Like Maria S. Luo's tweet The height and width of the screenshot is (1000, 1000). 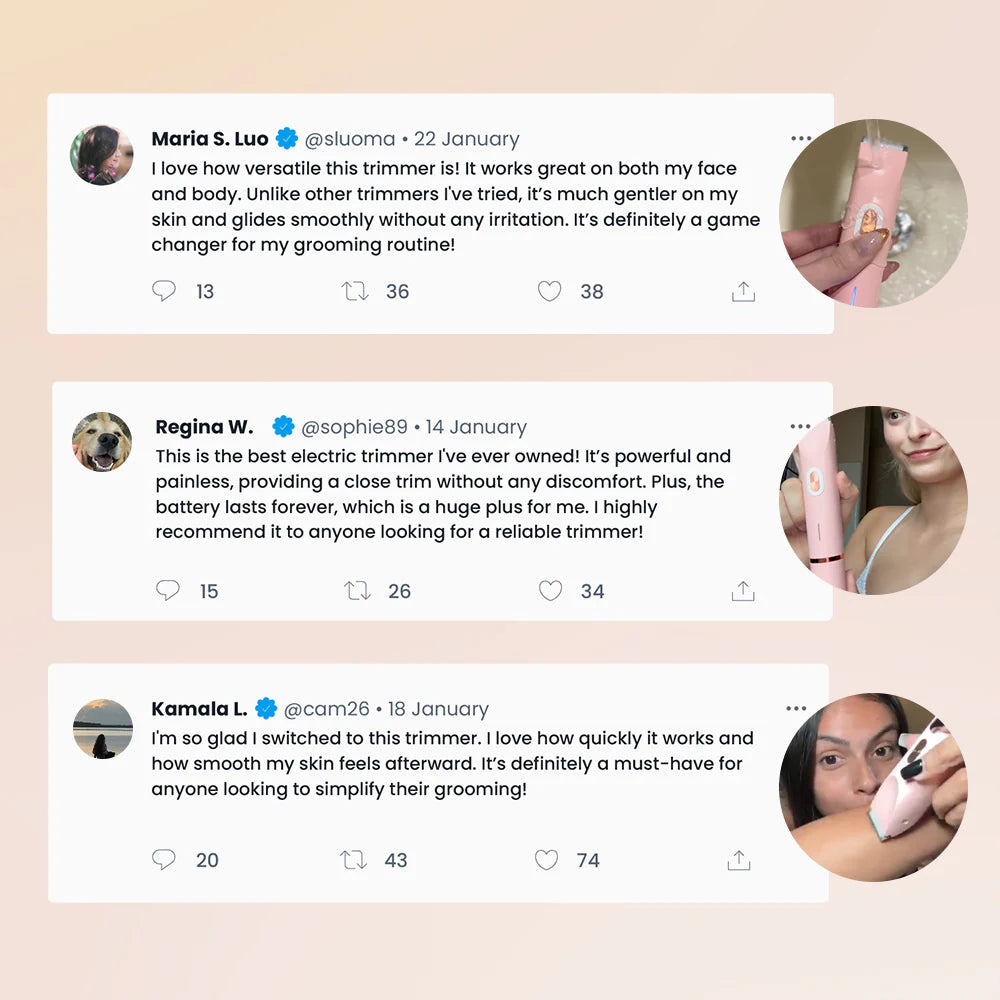click(x=549, y=291)
